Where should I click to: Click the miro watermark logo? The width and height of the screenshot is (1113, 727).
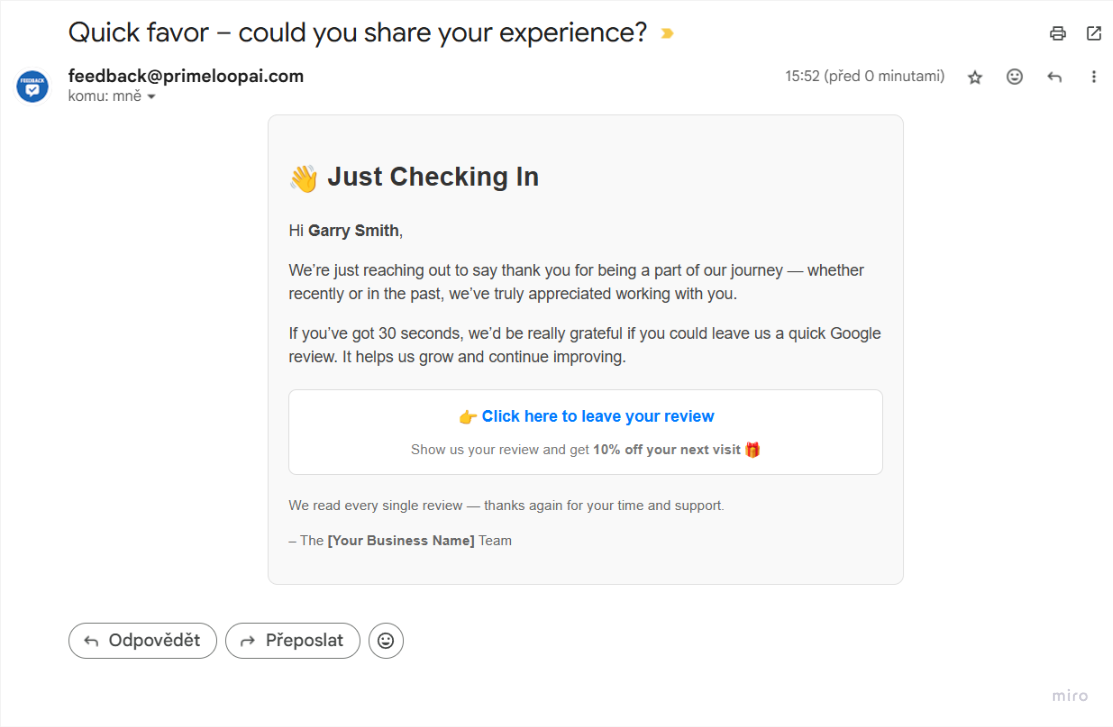[x=1069, y=695]
